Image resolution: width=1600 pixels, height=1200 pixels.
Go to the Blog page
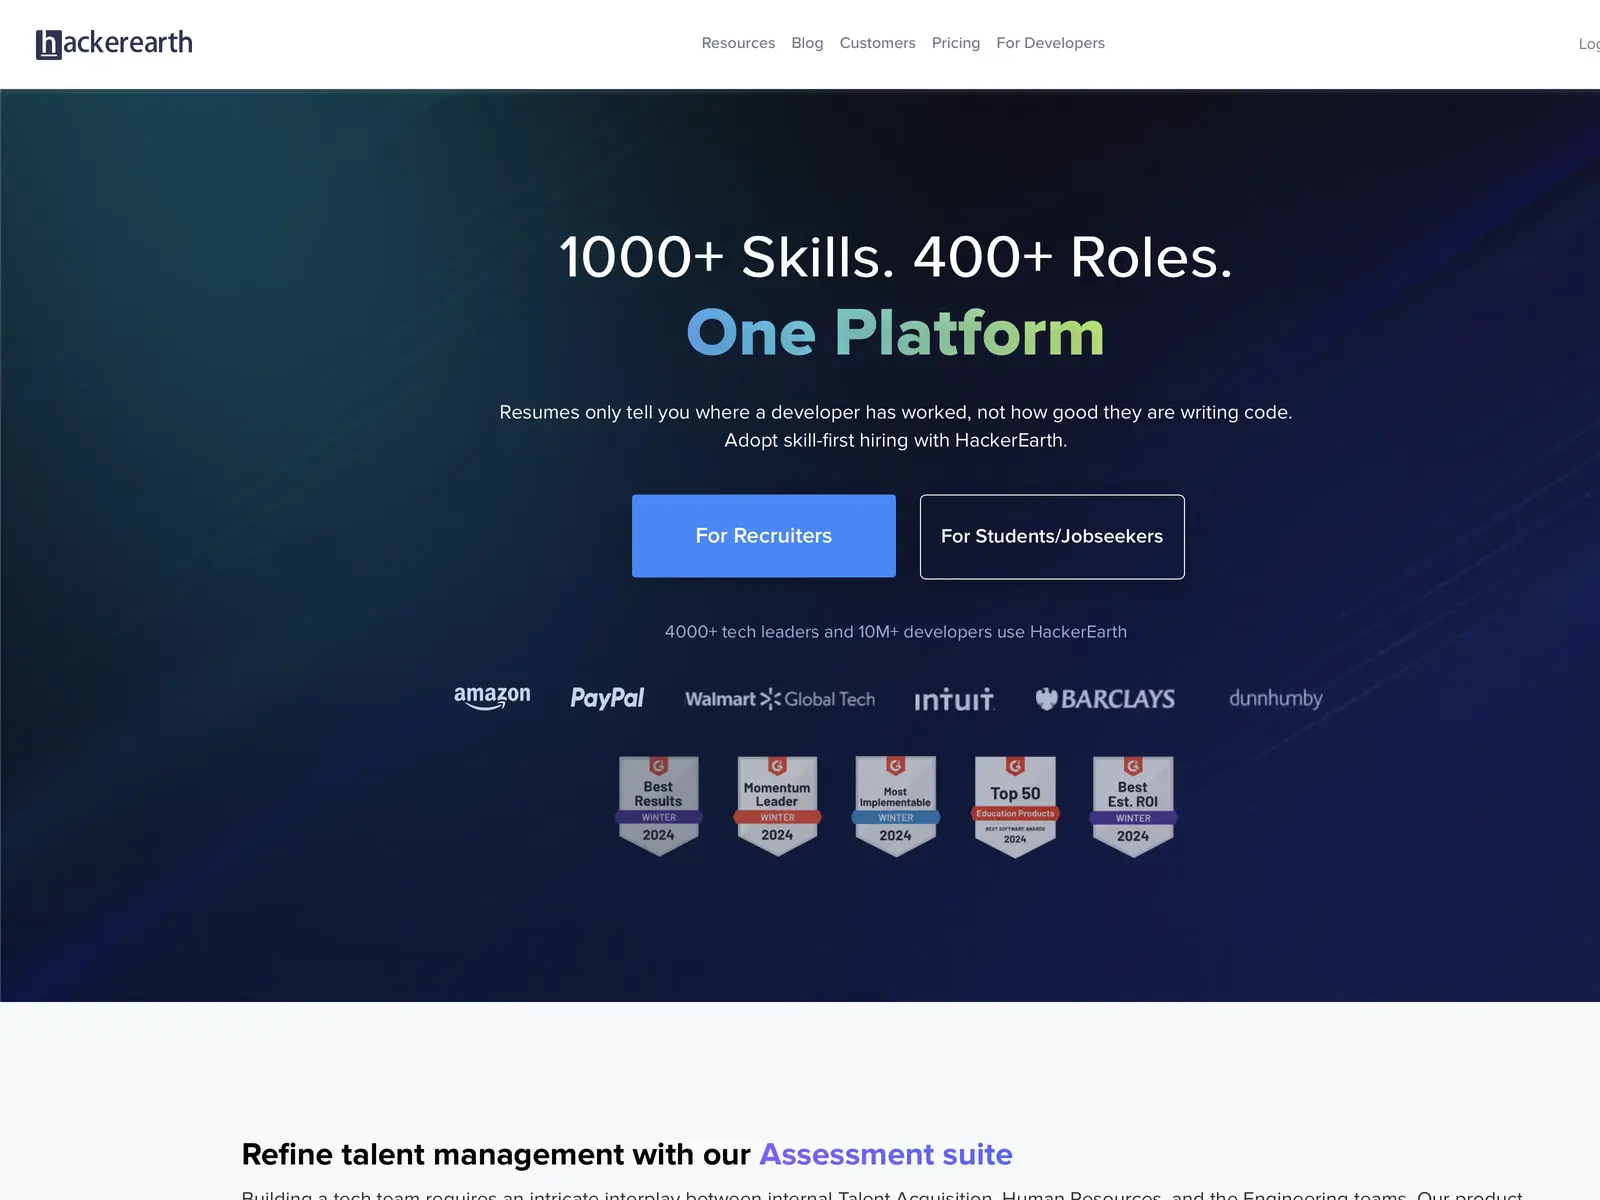point(807,43)
